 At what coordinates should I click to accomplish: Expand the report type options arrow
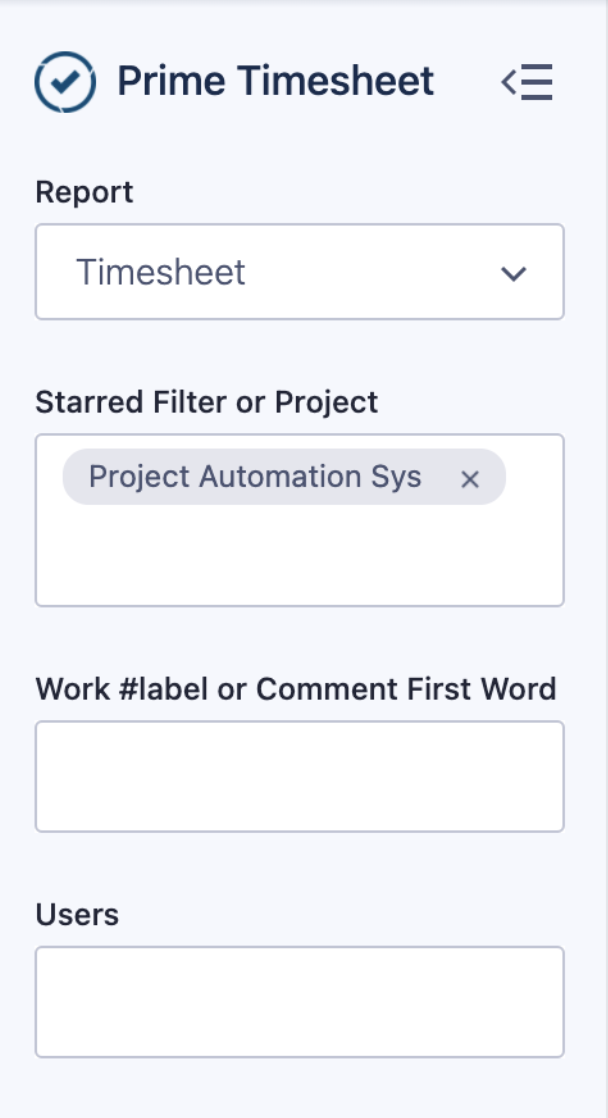coord(513,273)
